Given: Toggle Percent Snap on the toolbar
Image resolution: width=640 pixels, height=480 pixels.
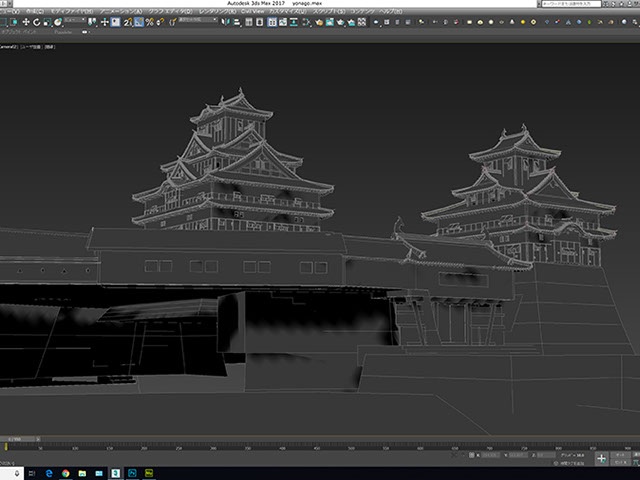Looking at the screenshot, I should point(150,22).
